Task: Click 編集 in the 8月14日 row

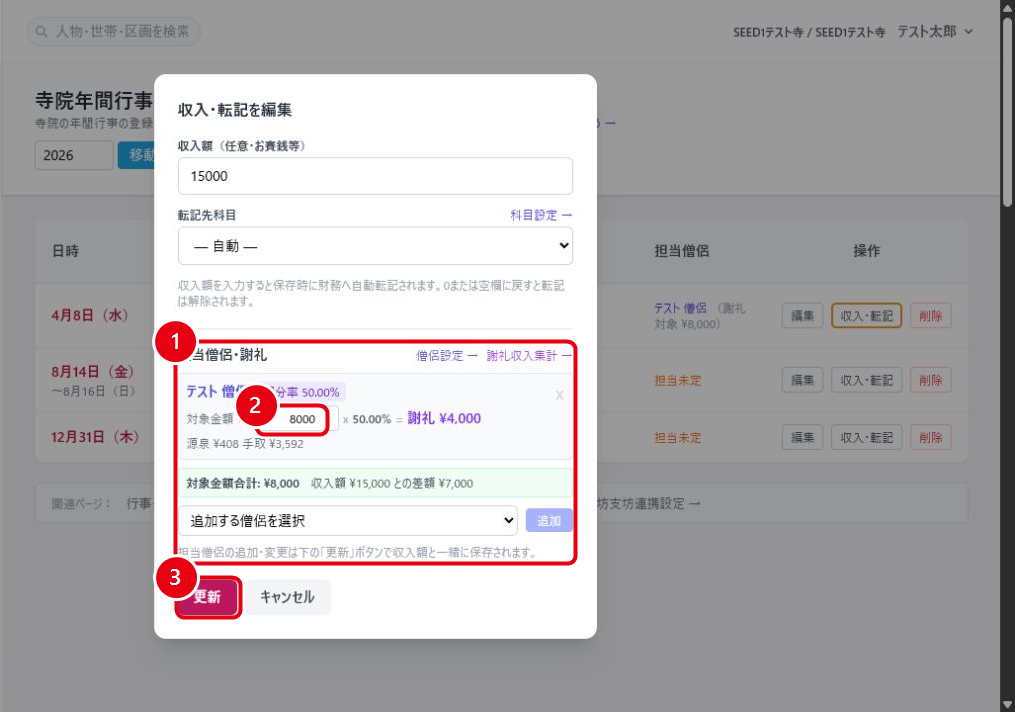Action: pos(802,380)
